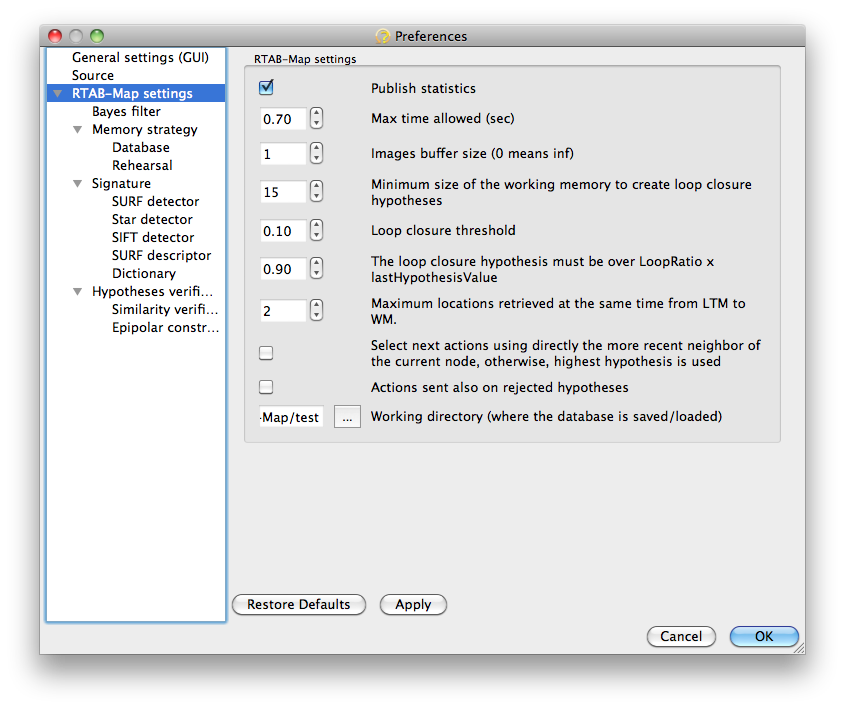Uncheck the Publish statistics checkbox
The width and height of the screenshot is (845, 709).
coord(266,87)
